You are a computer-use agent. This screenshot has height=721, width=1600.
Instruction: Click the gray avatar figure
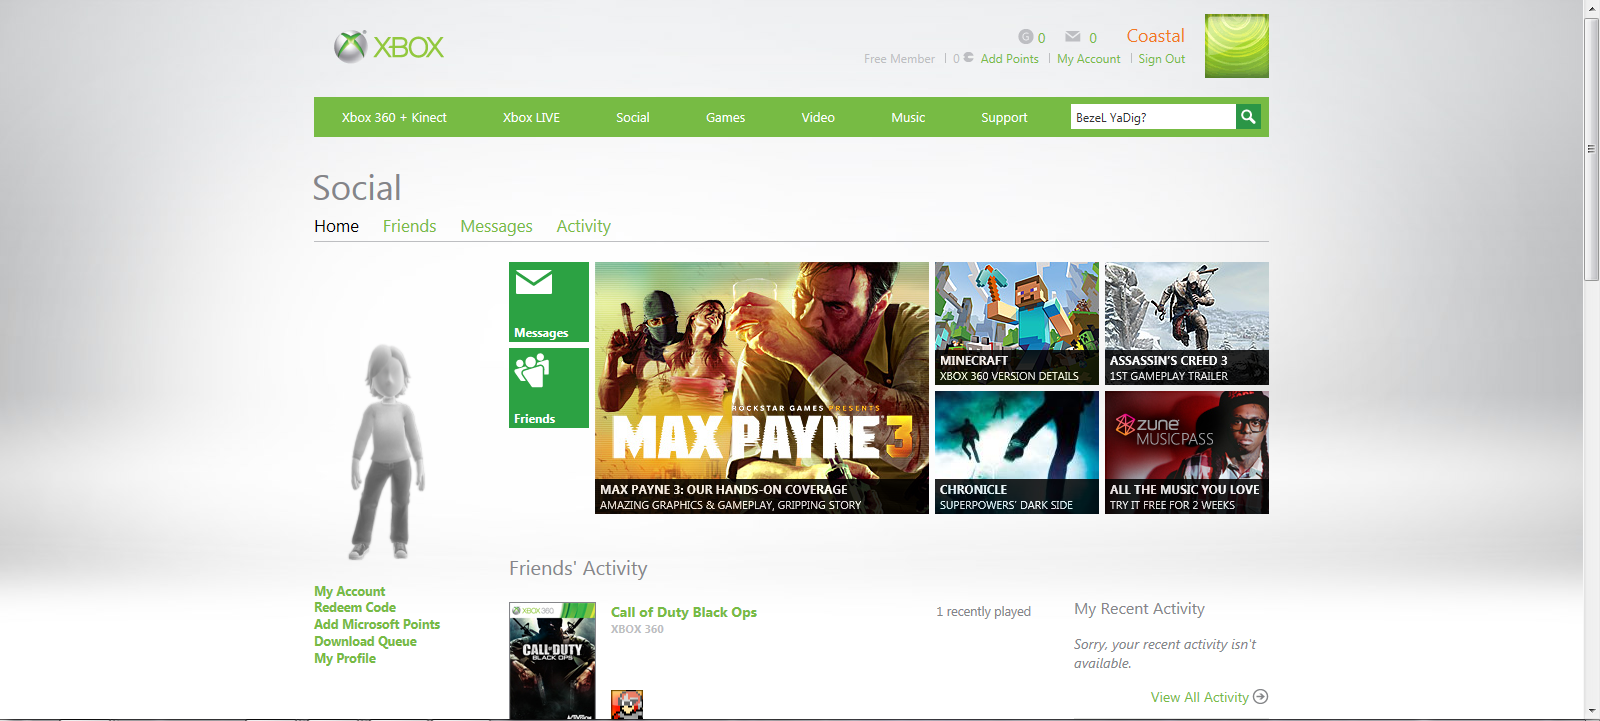coord(387,452)
